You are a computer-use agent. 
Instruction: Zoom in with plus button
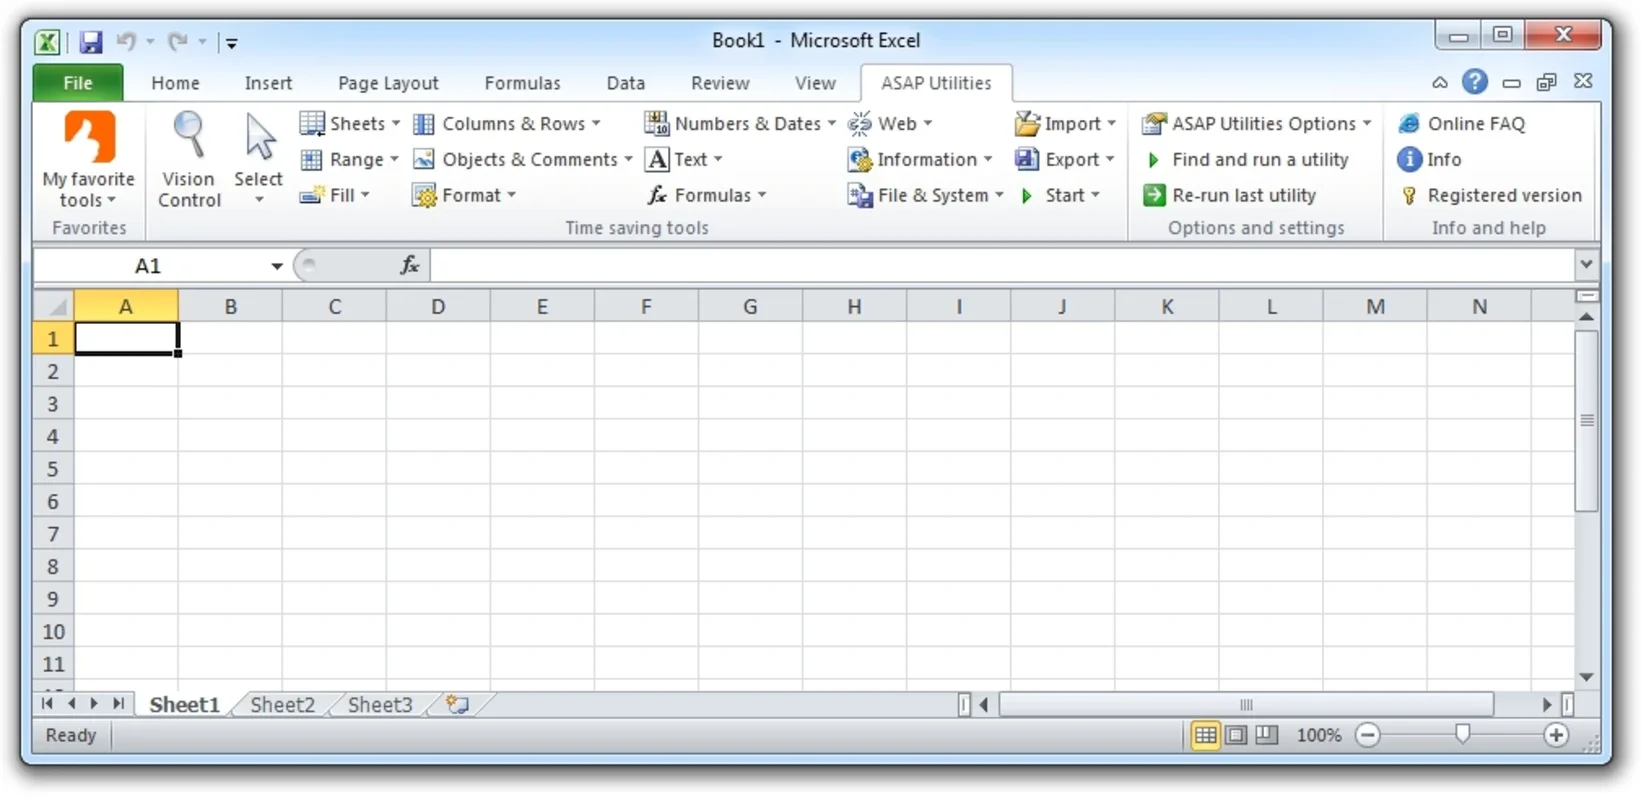click(1555, 736)
